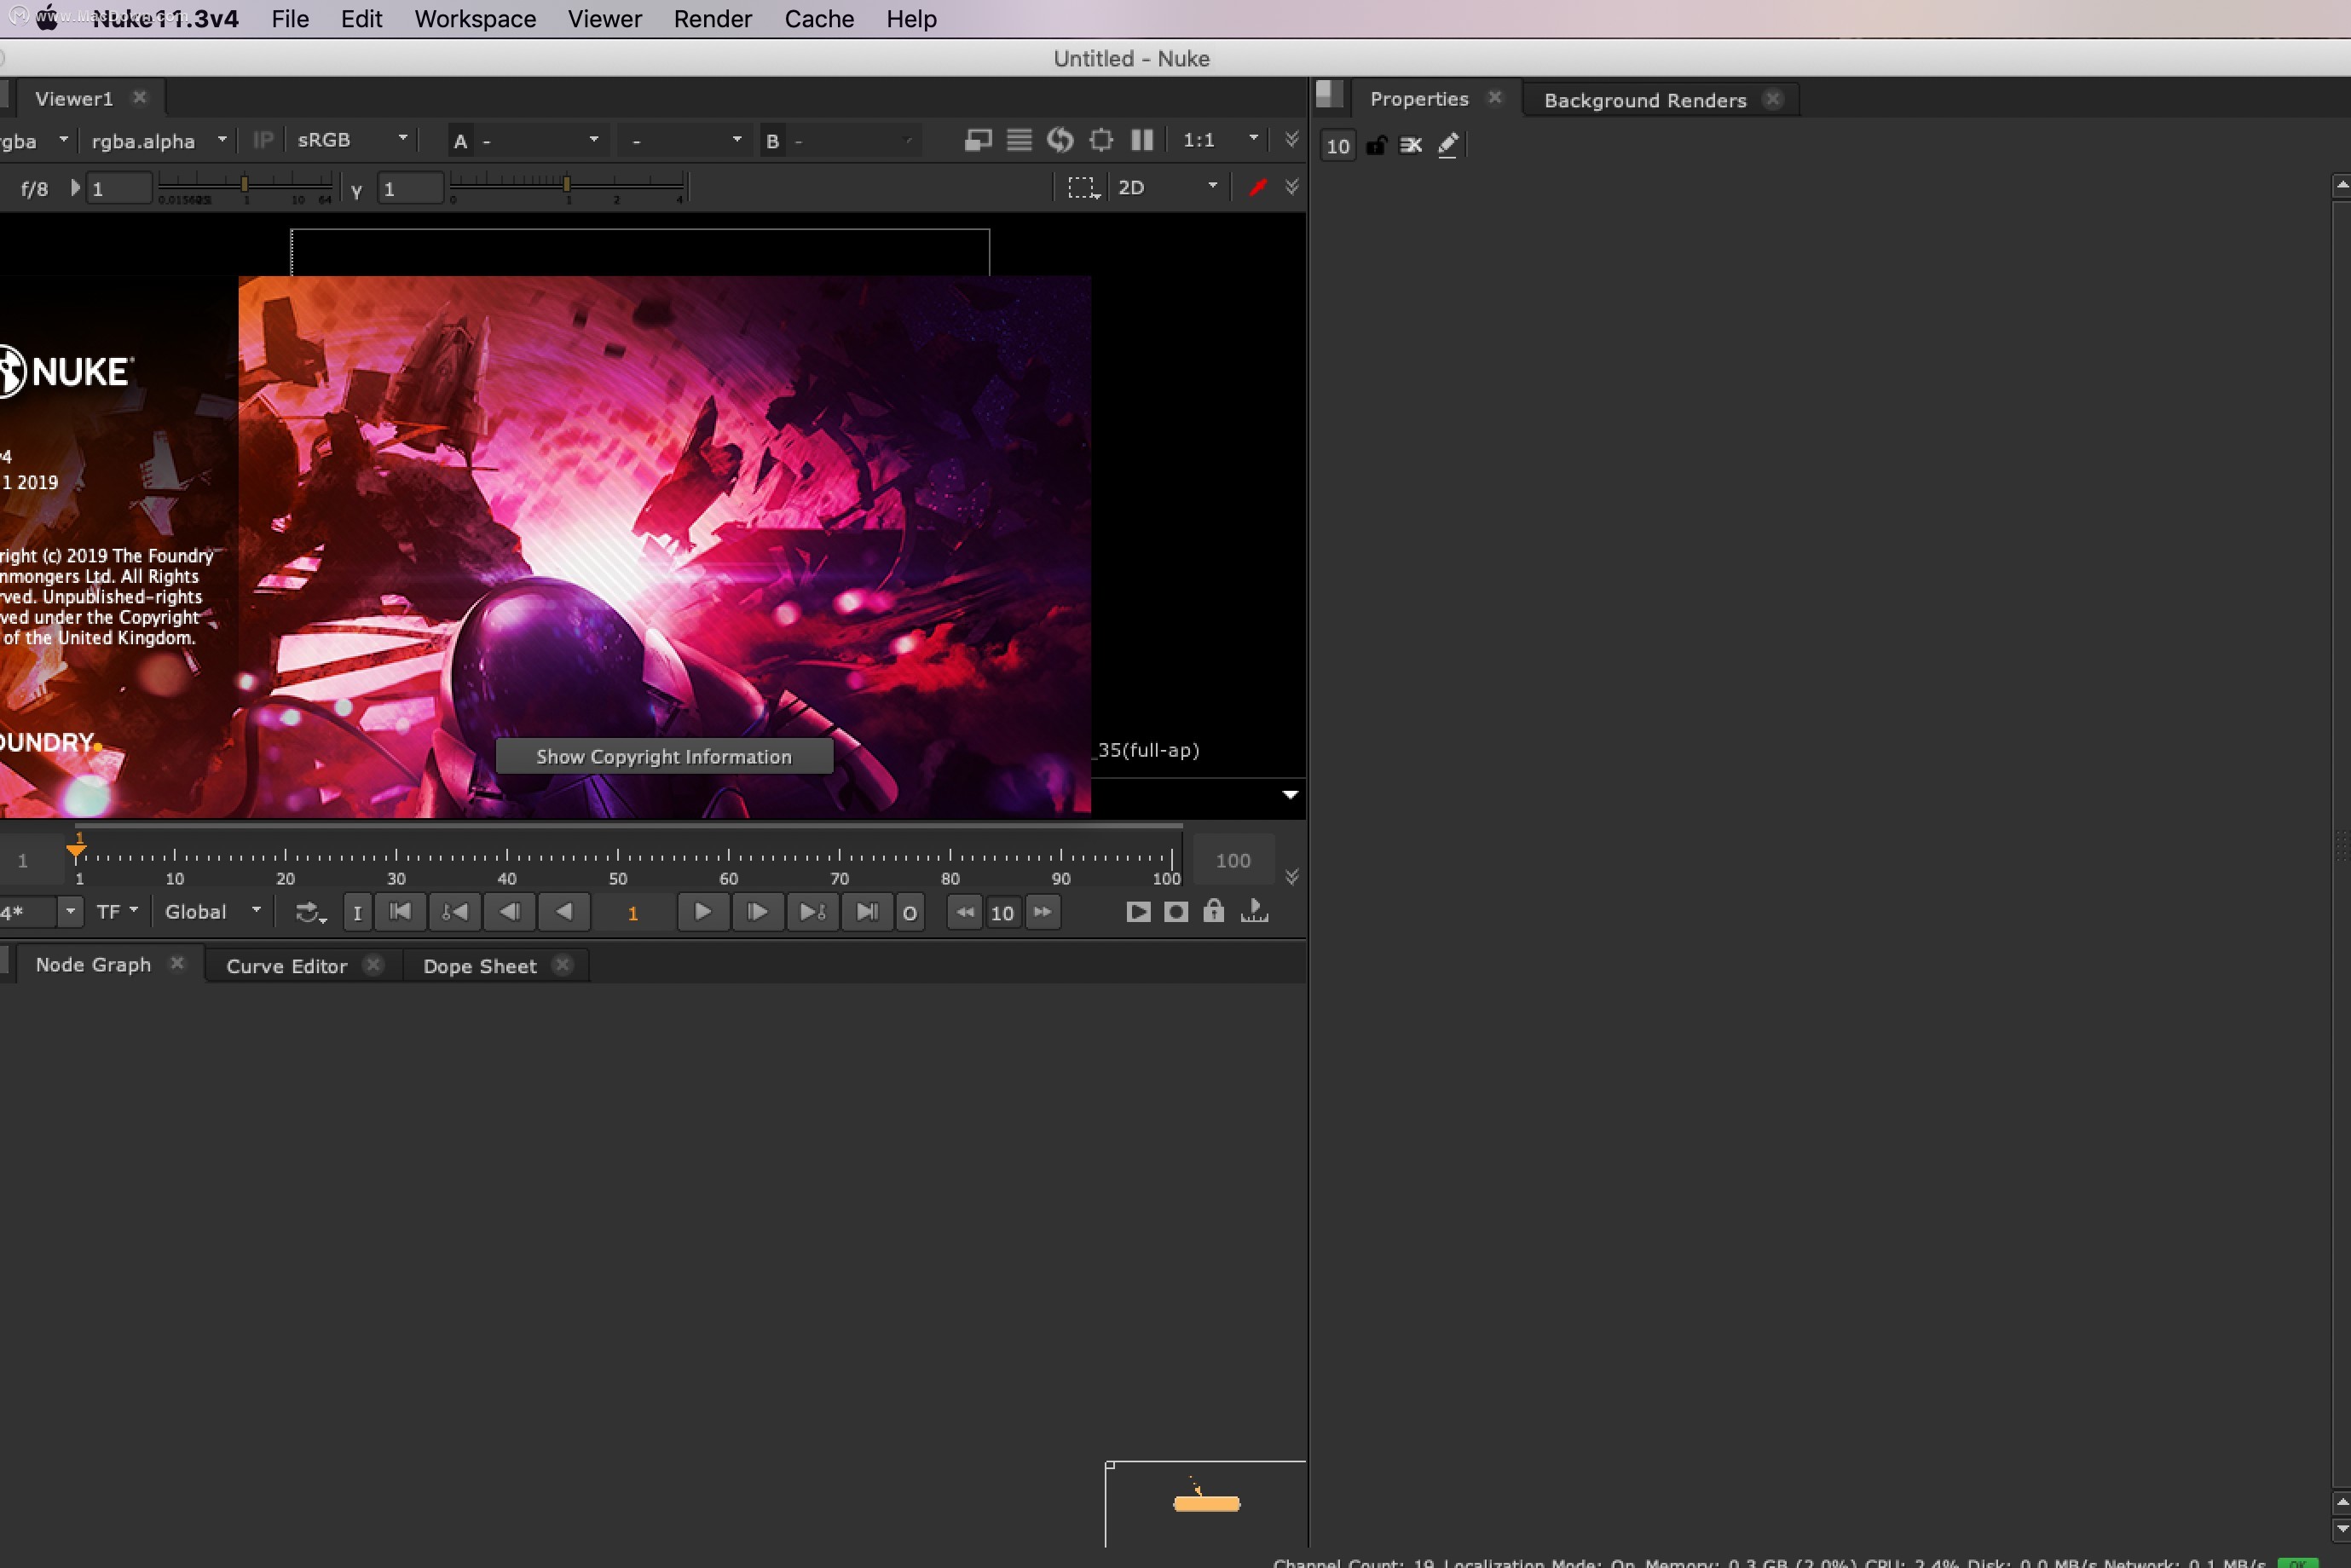Open the sRGB viewer process dropdown

tap(352, 140)
